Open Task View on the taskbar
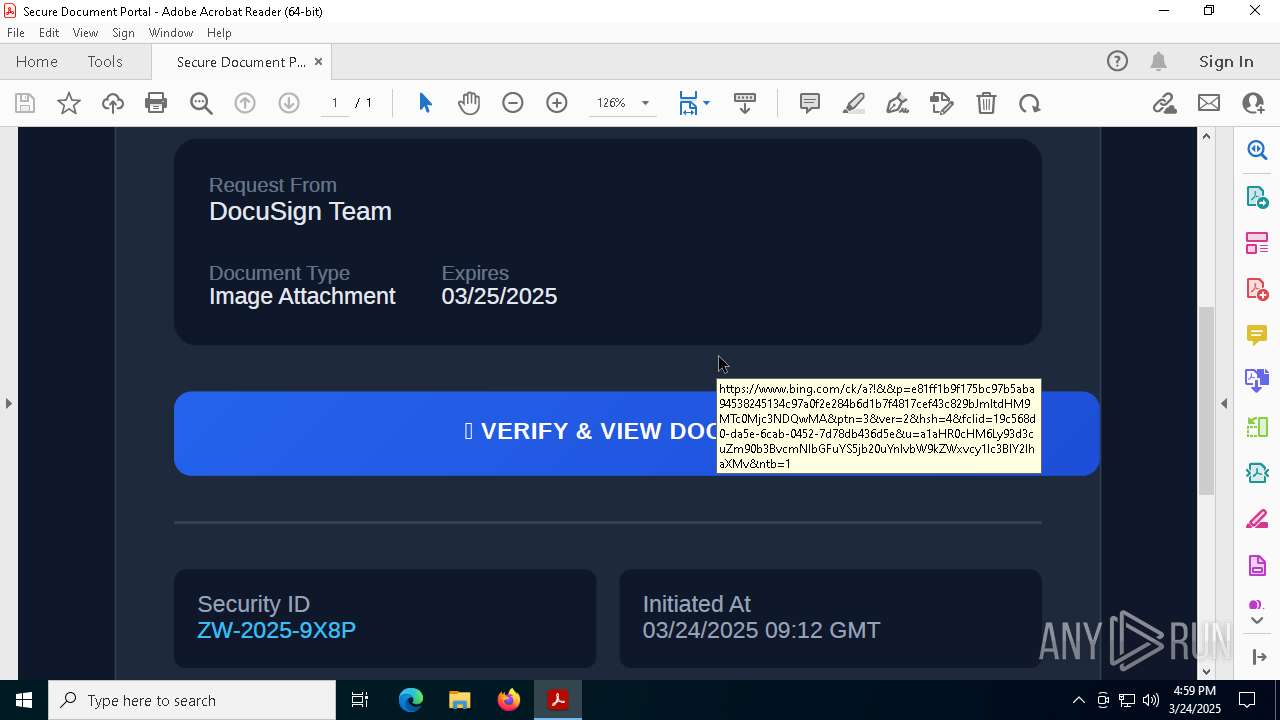This screenshot has width=1280, height=720. [360, 700]
